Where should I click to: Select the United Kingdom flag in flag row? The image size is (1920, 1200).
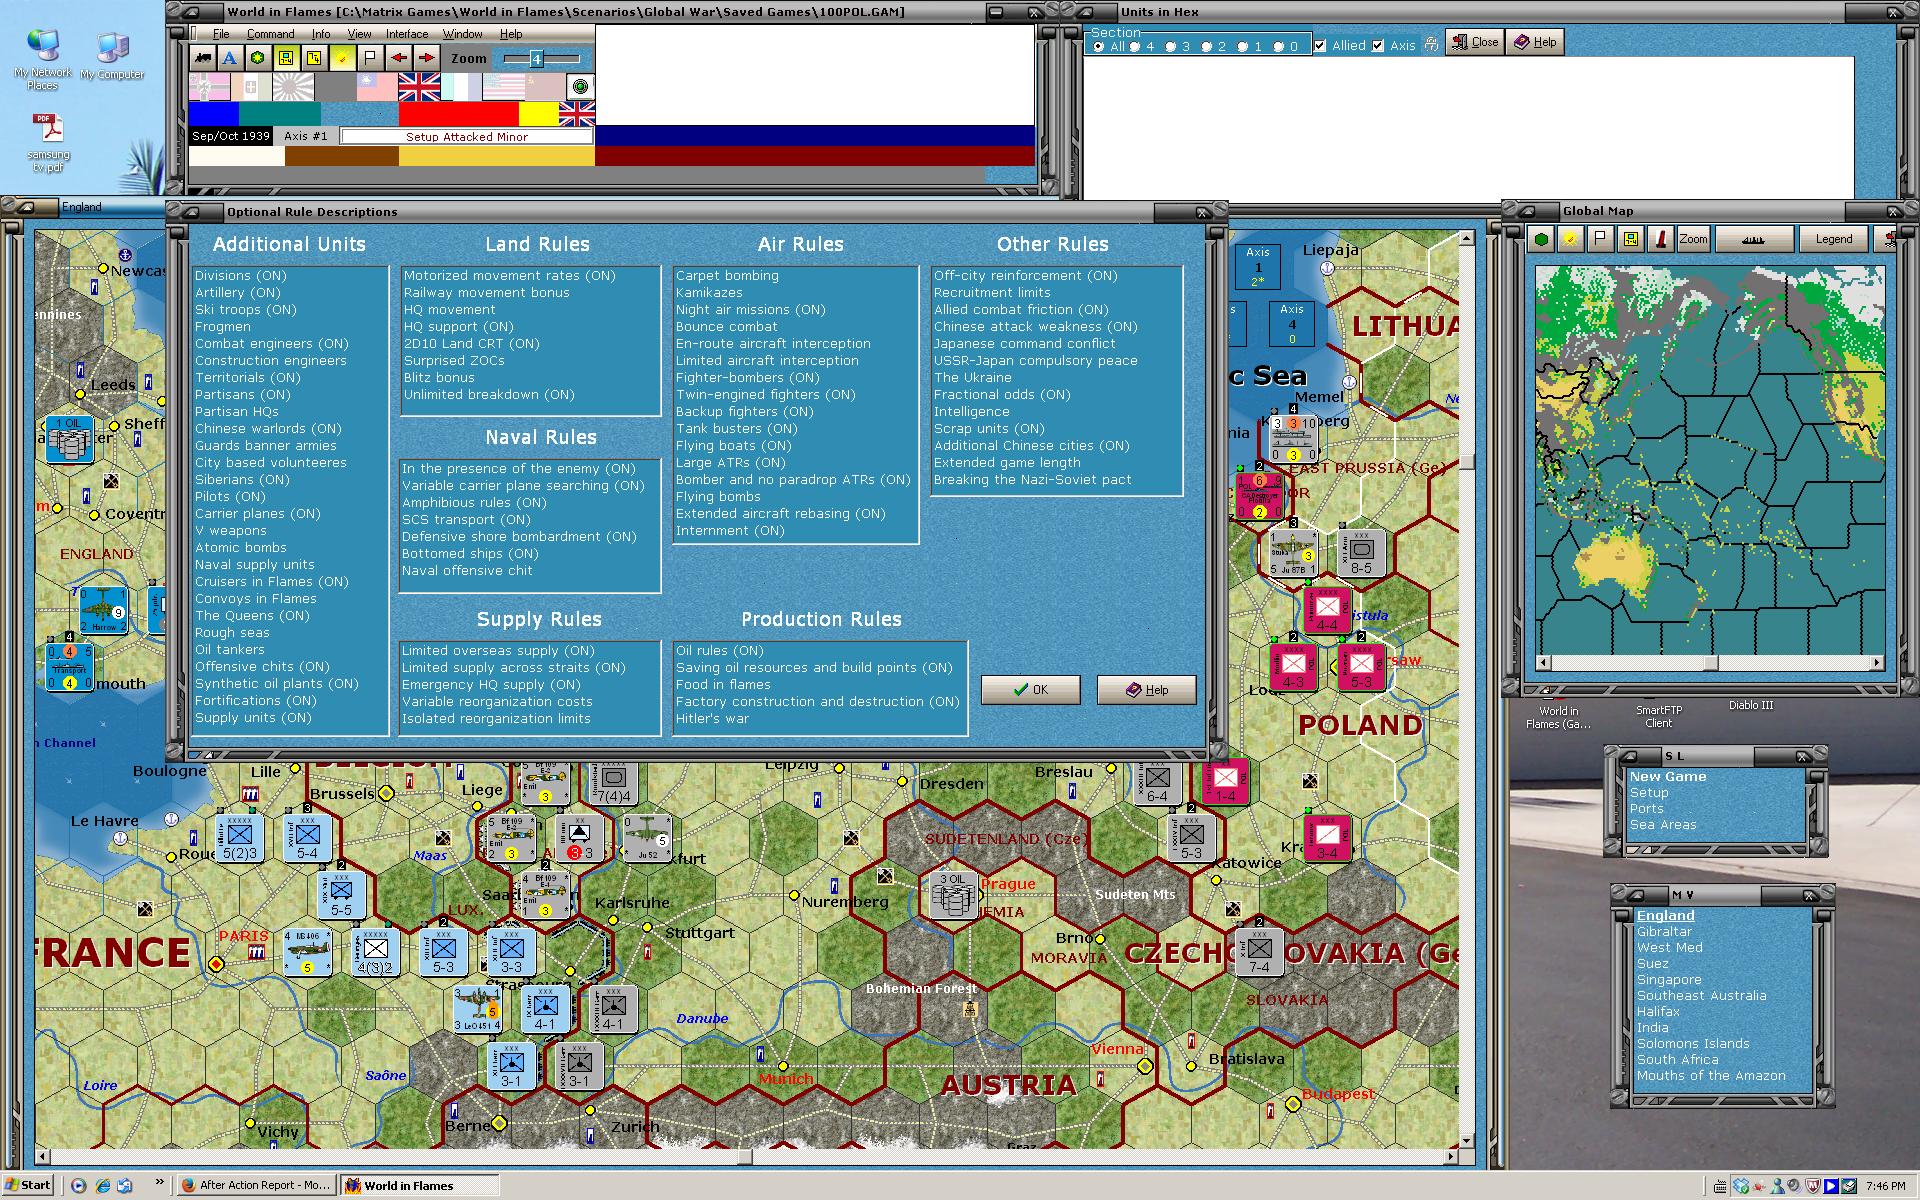(x=419, y=87)
